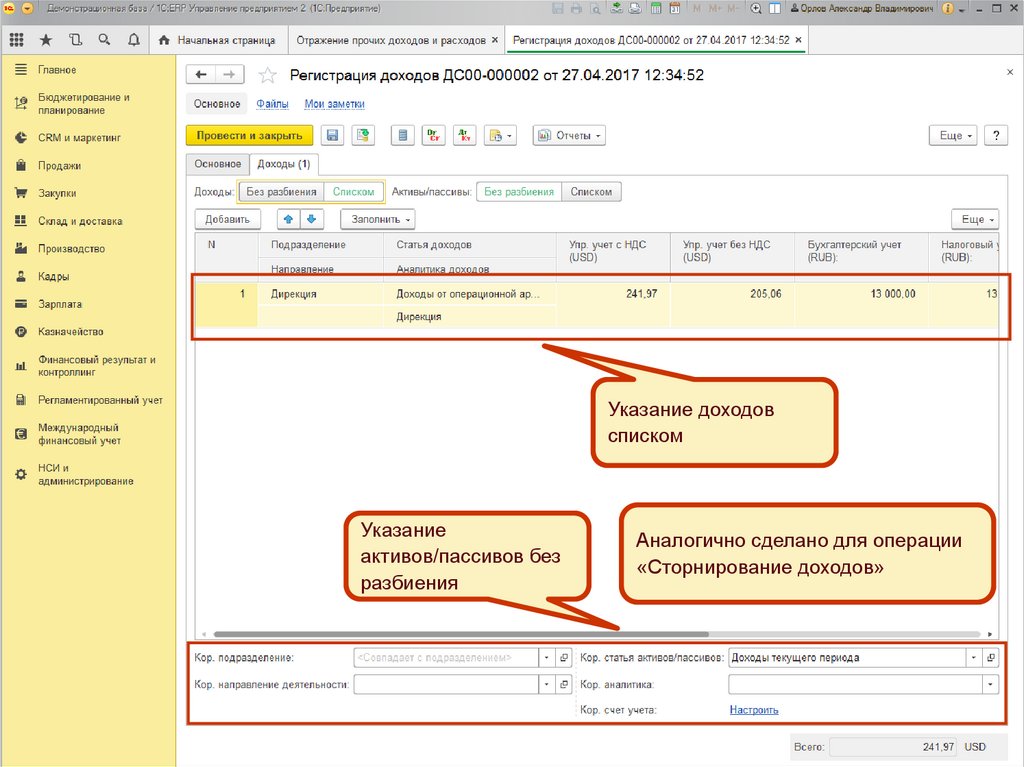Click the favorites star in top toolbar
The width and height of the screenshot is (1024, 767).
[x=46, y=41]
